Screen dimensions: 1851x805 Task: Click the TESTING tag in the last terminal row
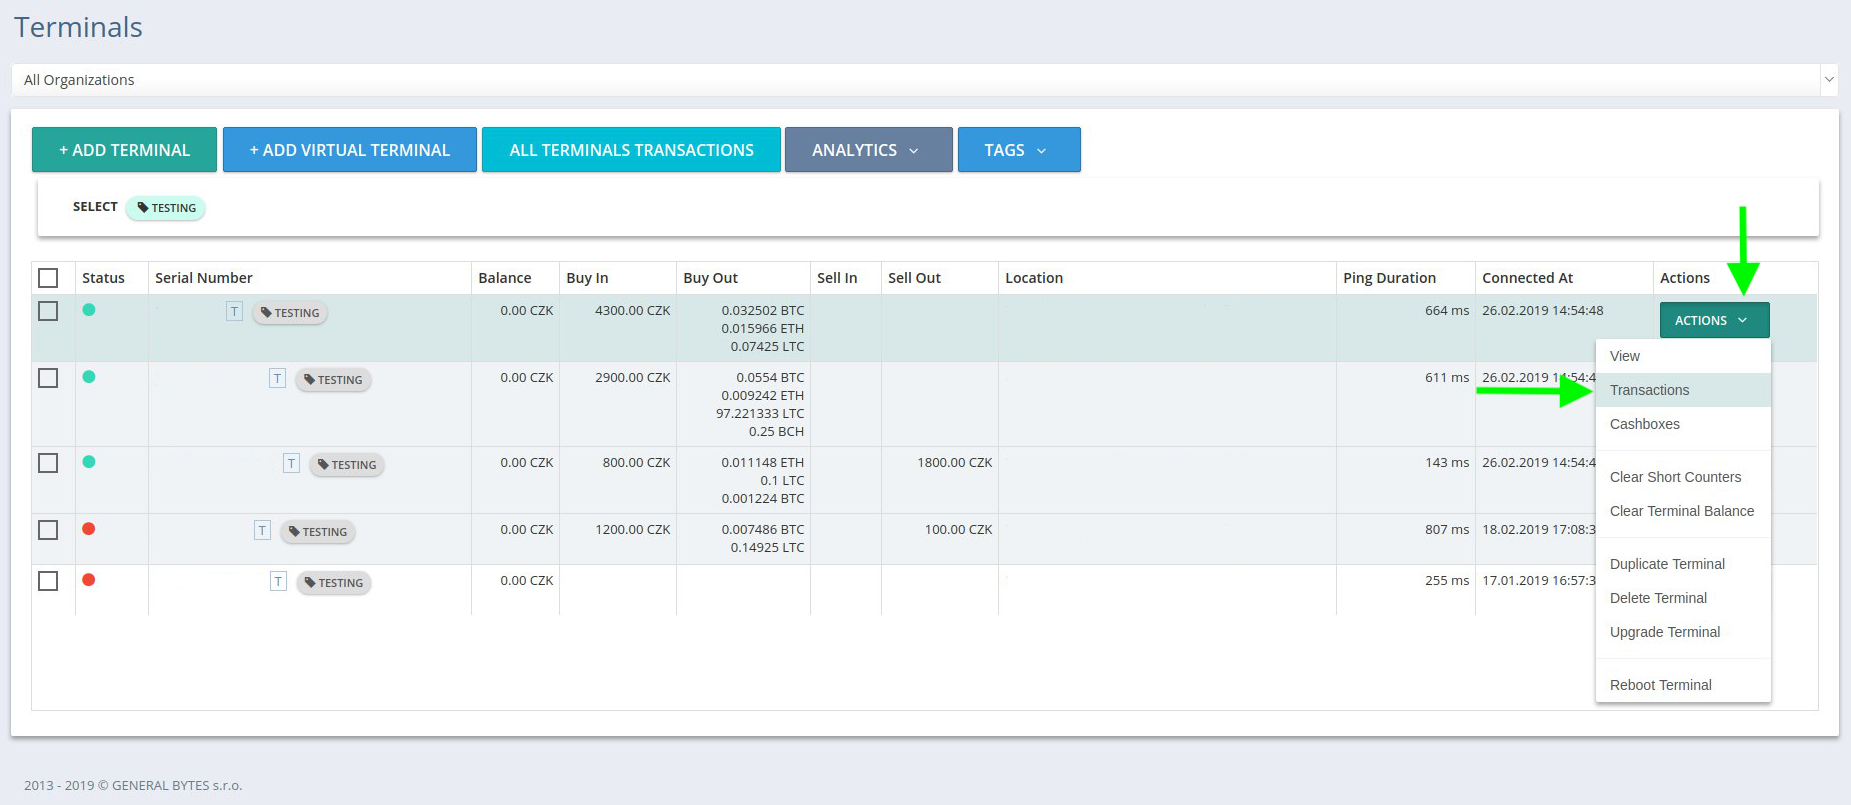334,583
